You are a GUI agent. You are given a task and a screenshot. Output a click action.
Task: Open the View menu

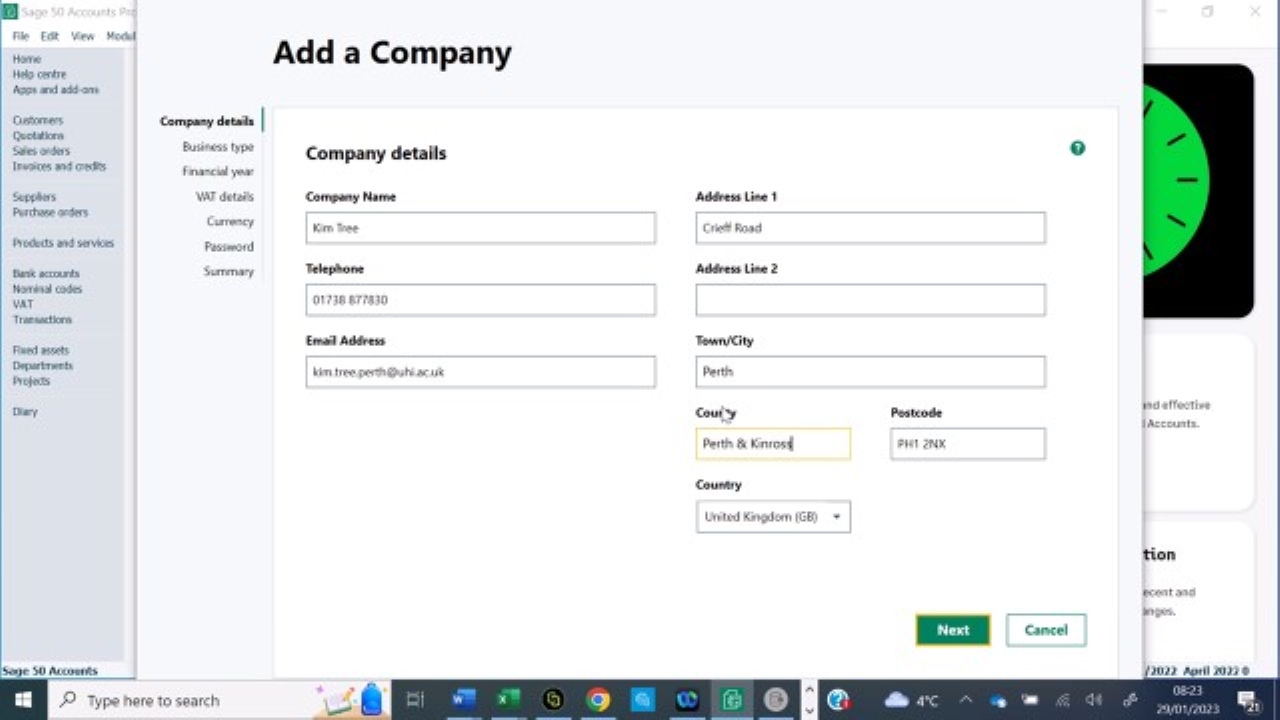(x=82, y=35)
